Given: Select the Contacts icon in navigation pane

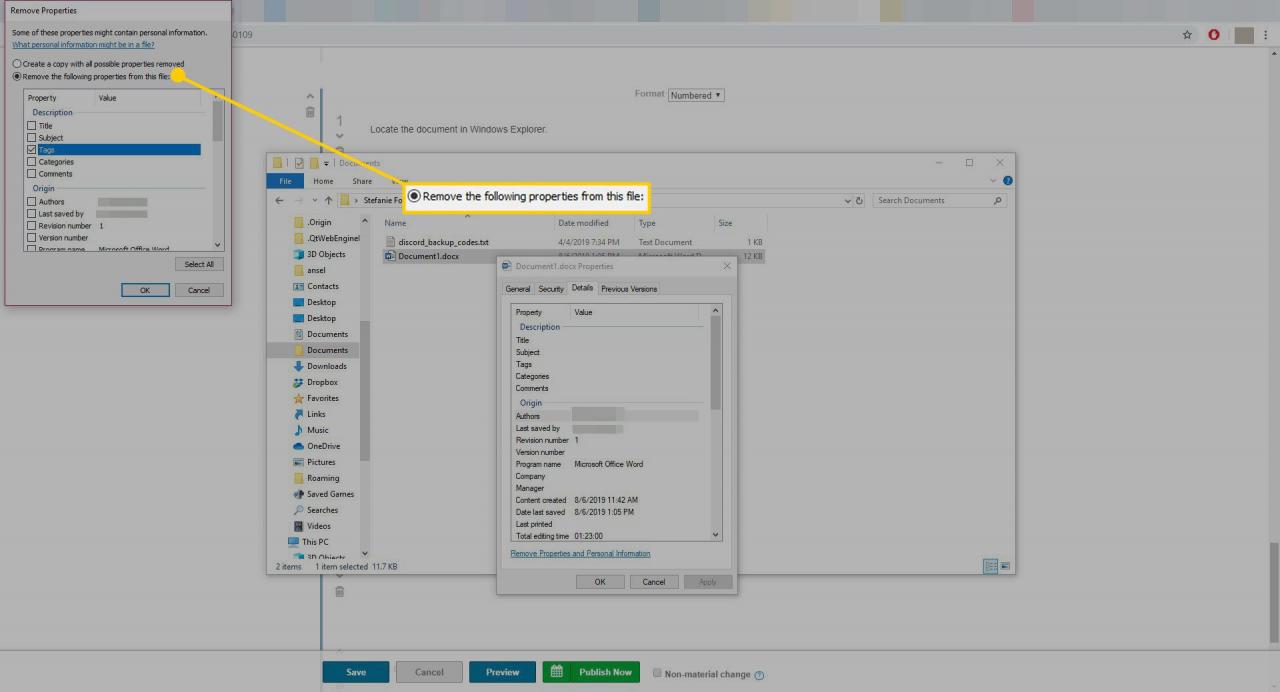Looking at the screenshot, I should click(298, 286).
